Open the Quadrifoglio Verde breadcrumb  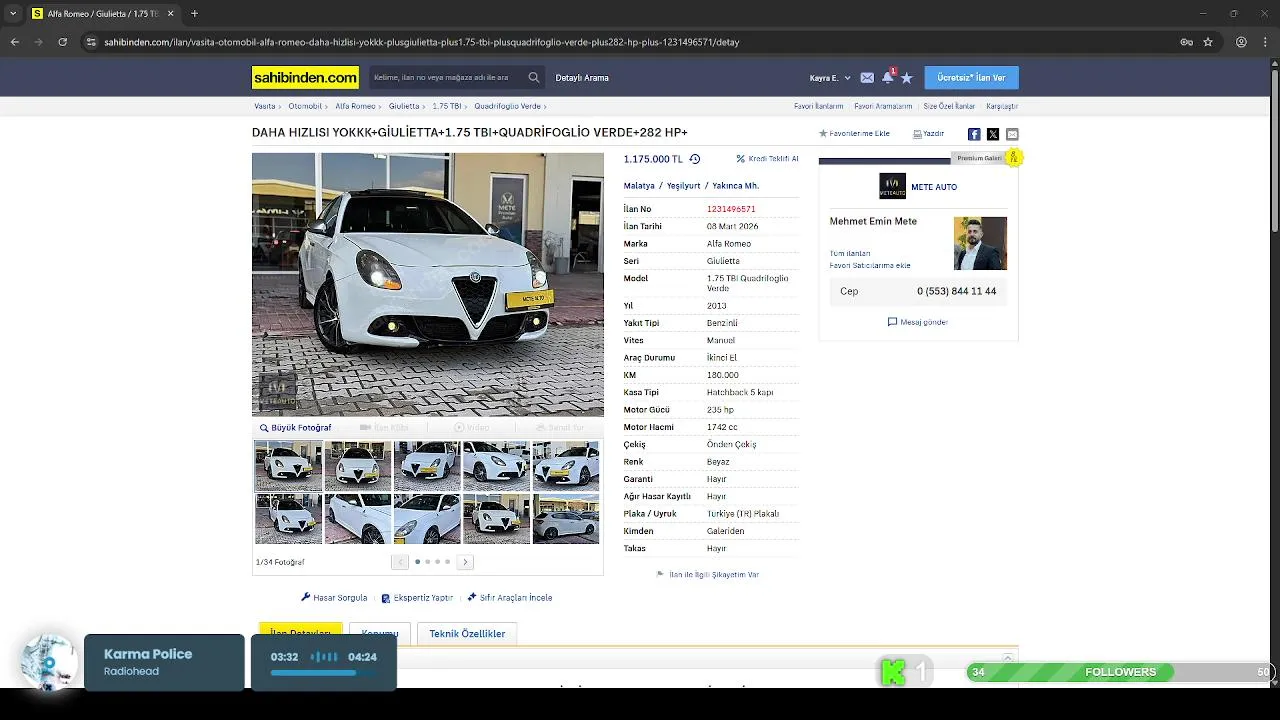coord(507,106)
